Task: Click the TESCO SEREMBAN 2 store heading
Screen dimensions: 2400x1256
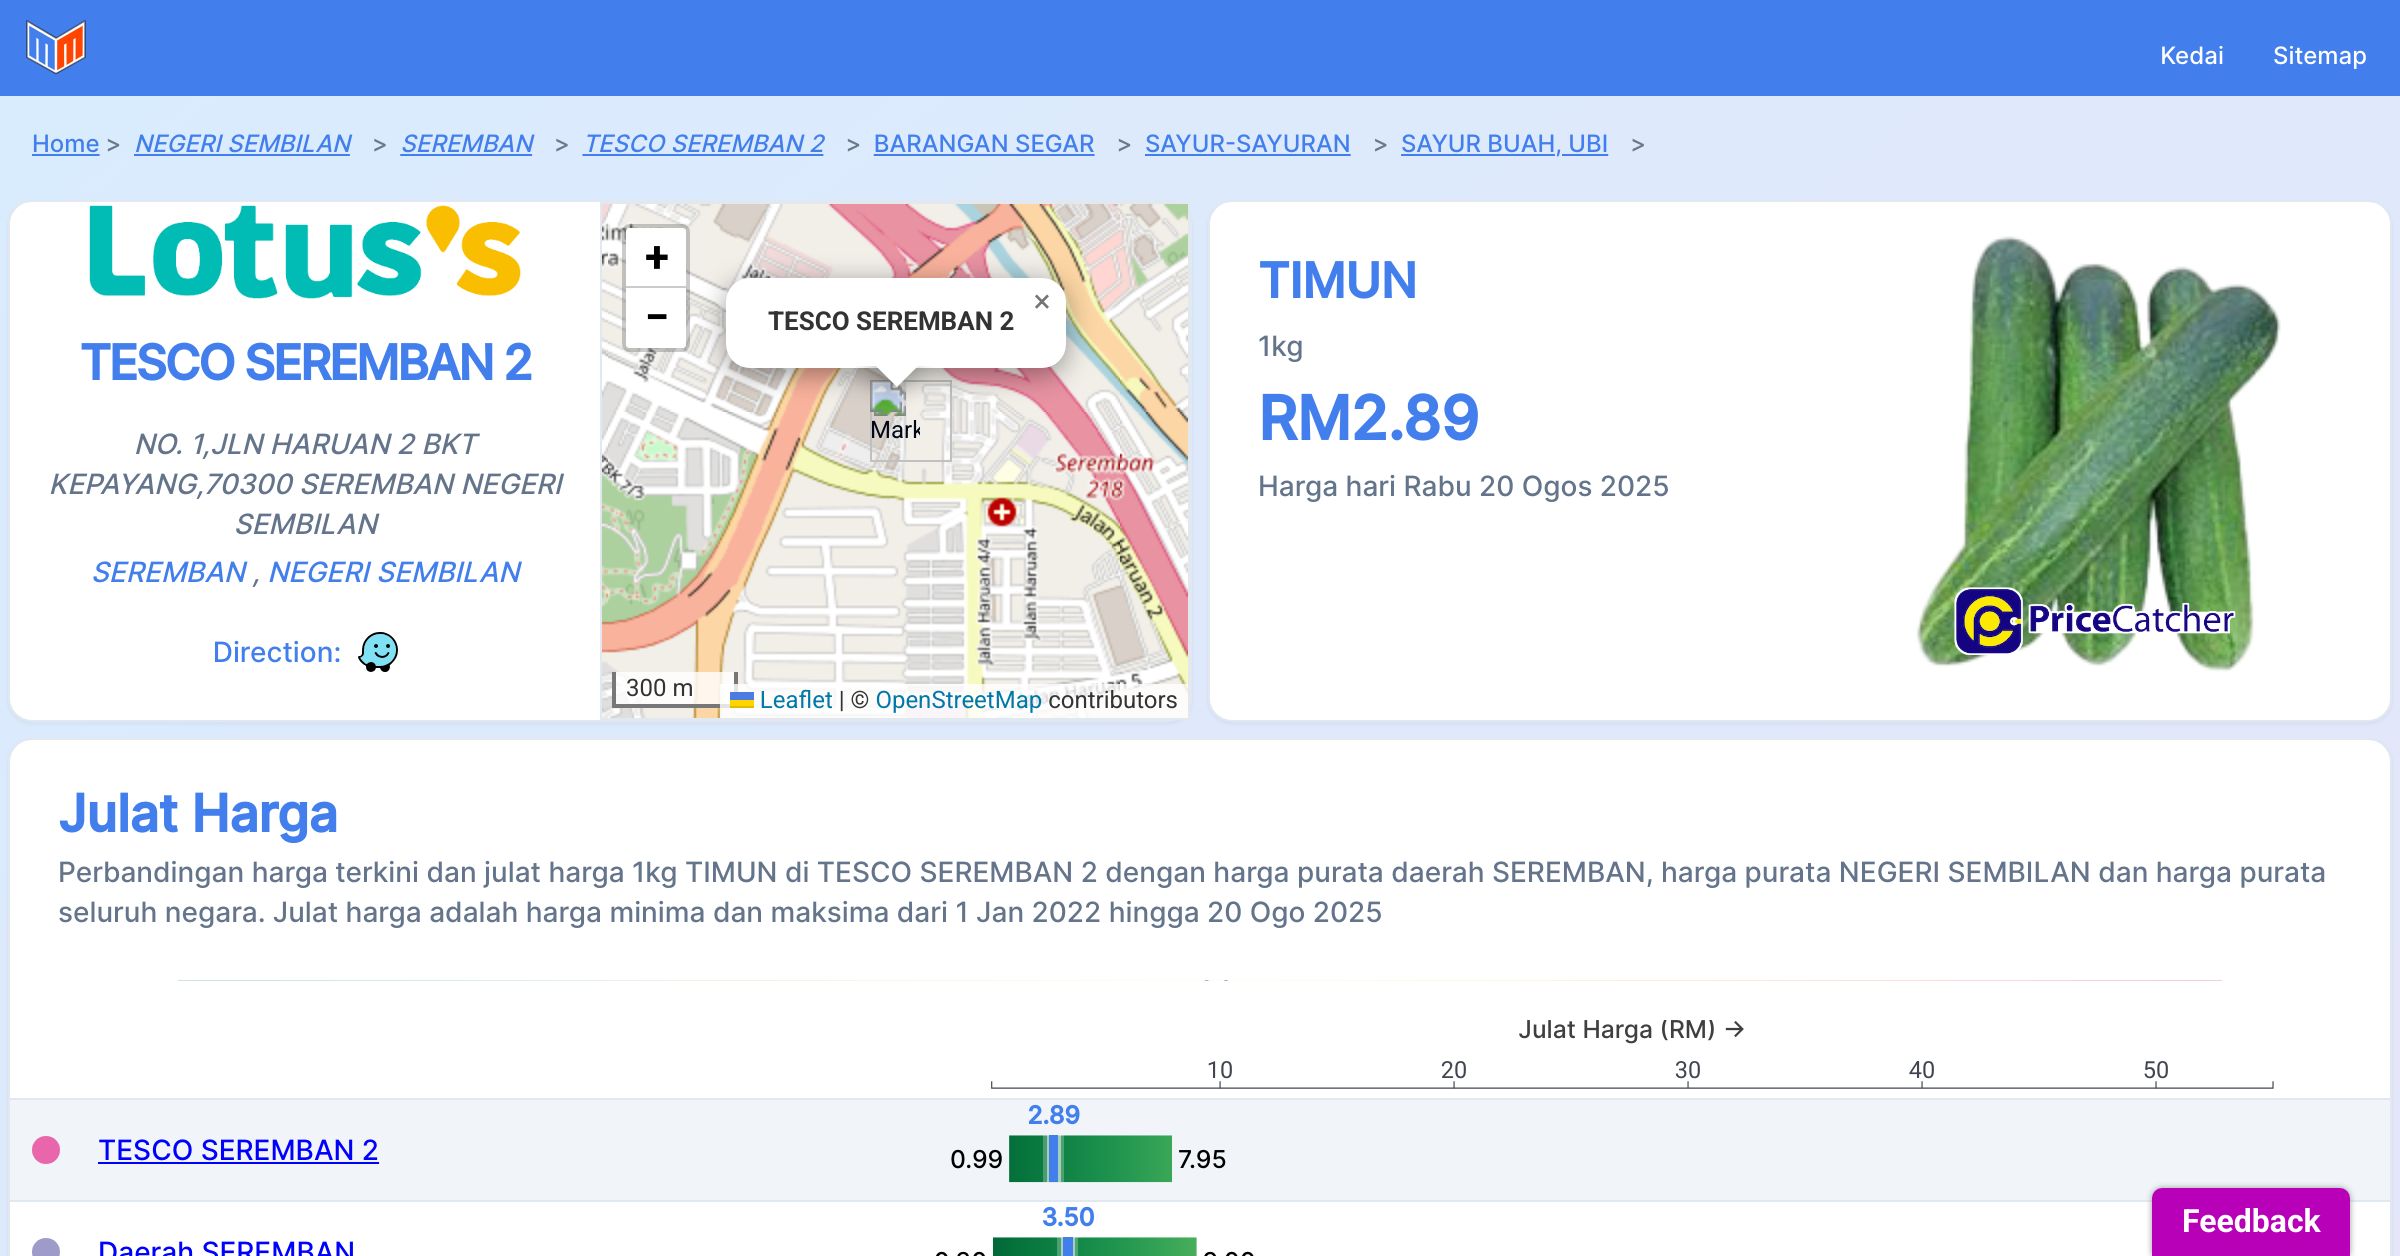Action: coord(306,362)
